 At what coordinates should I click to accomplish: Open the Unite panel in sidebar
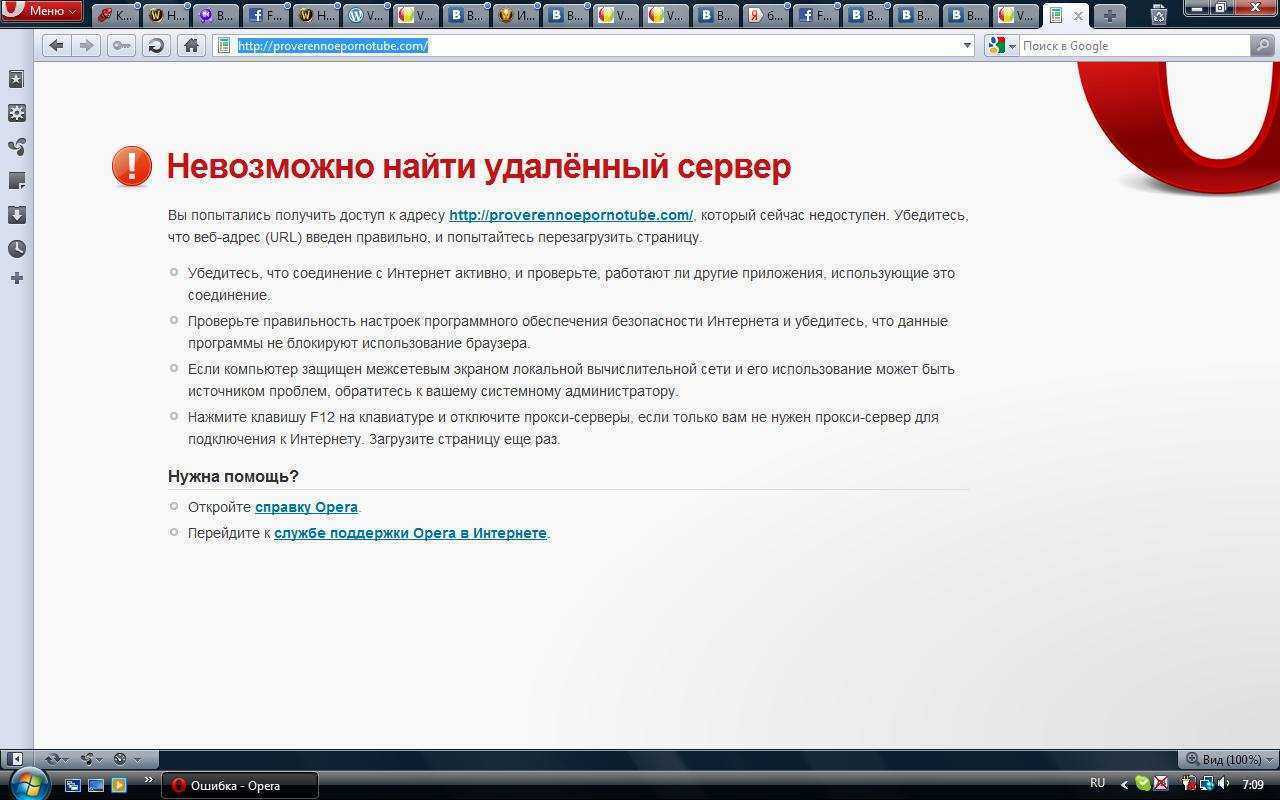tap(16, 147)
